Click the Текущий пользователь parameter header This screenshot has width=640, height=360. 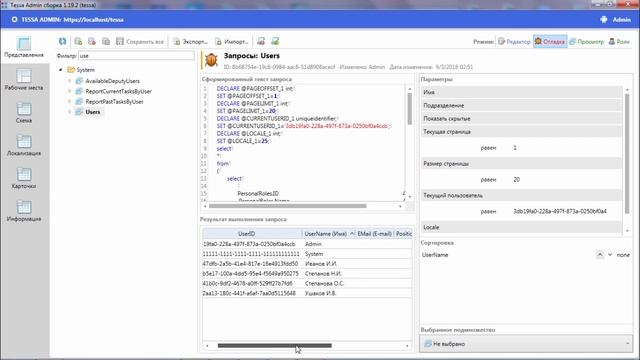tap(521, 196)
